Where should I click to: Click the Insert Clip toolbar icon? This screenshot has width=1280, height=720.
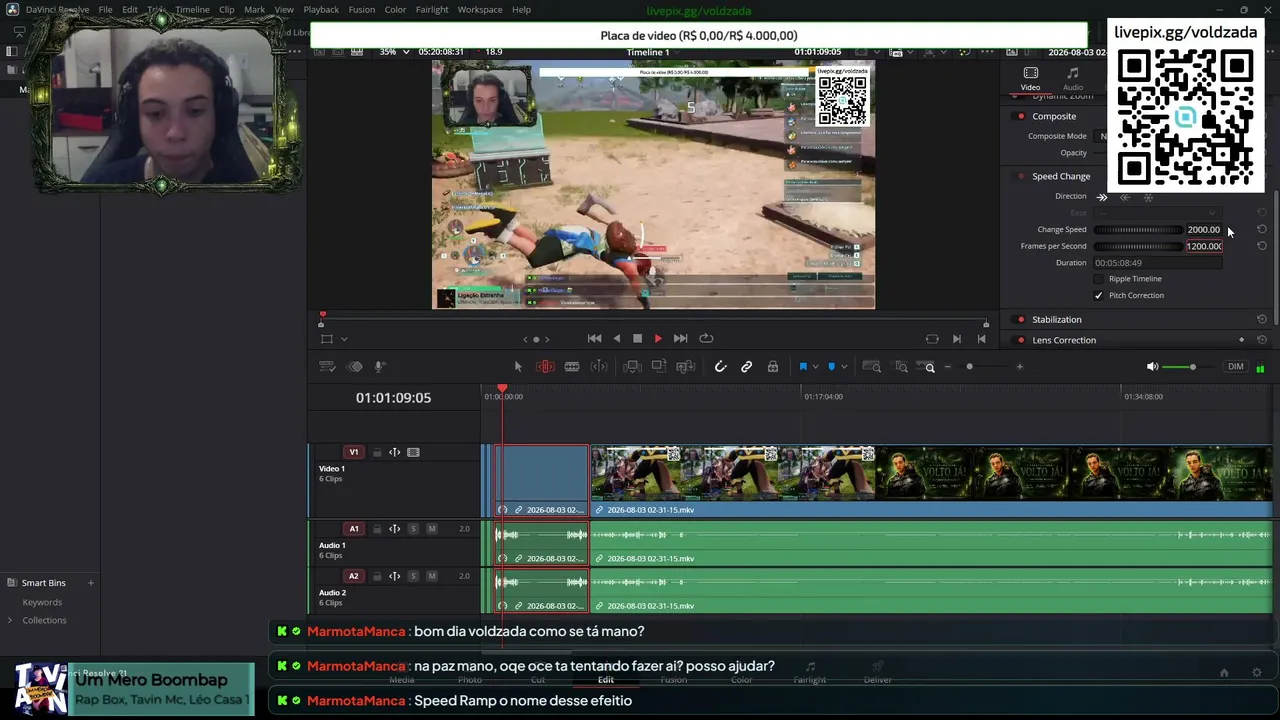[x=632, y=367]
